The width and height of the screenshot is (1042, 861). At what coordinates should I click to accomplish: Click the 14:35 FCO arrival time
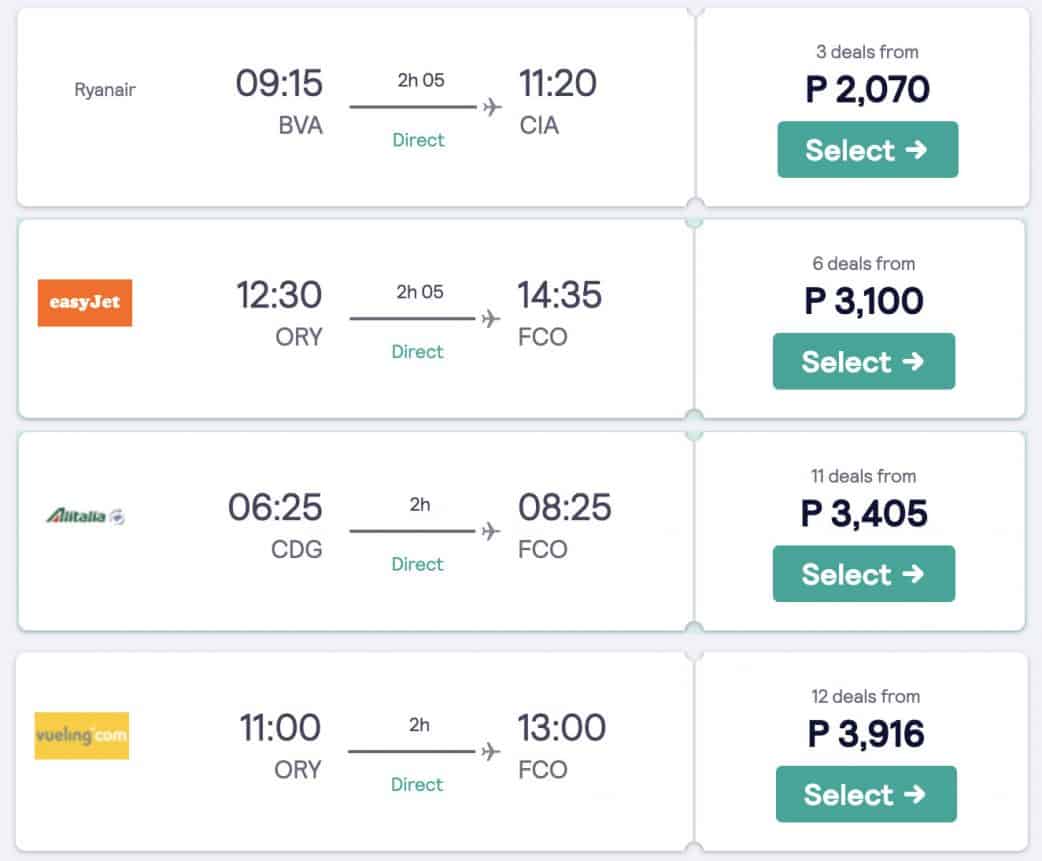coord(560,295)
